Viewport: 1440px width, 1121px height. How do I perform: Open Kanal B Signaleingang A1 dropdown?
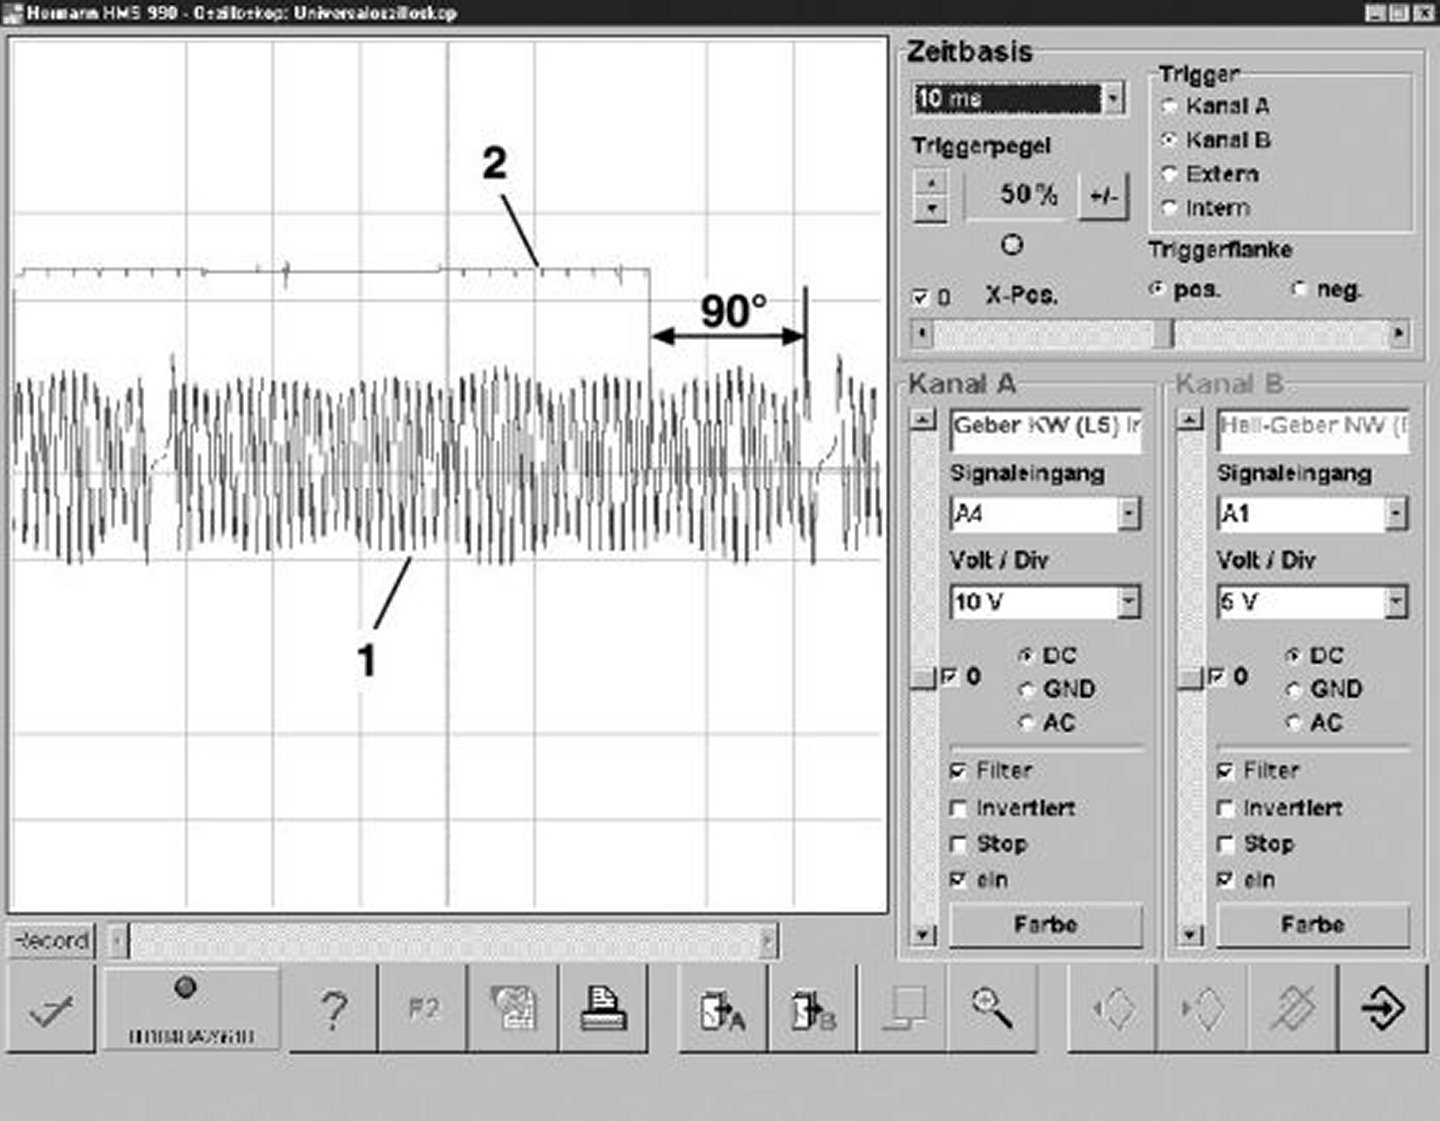1395,514
